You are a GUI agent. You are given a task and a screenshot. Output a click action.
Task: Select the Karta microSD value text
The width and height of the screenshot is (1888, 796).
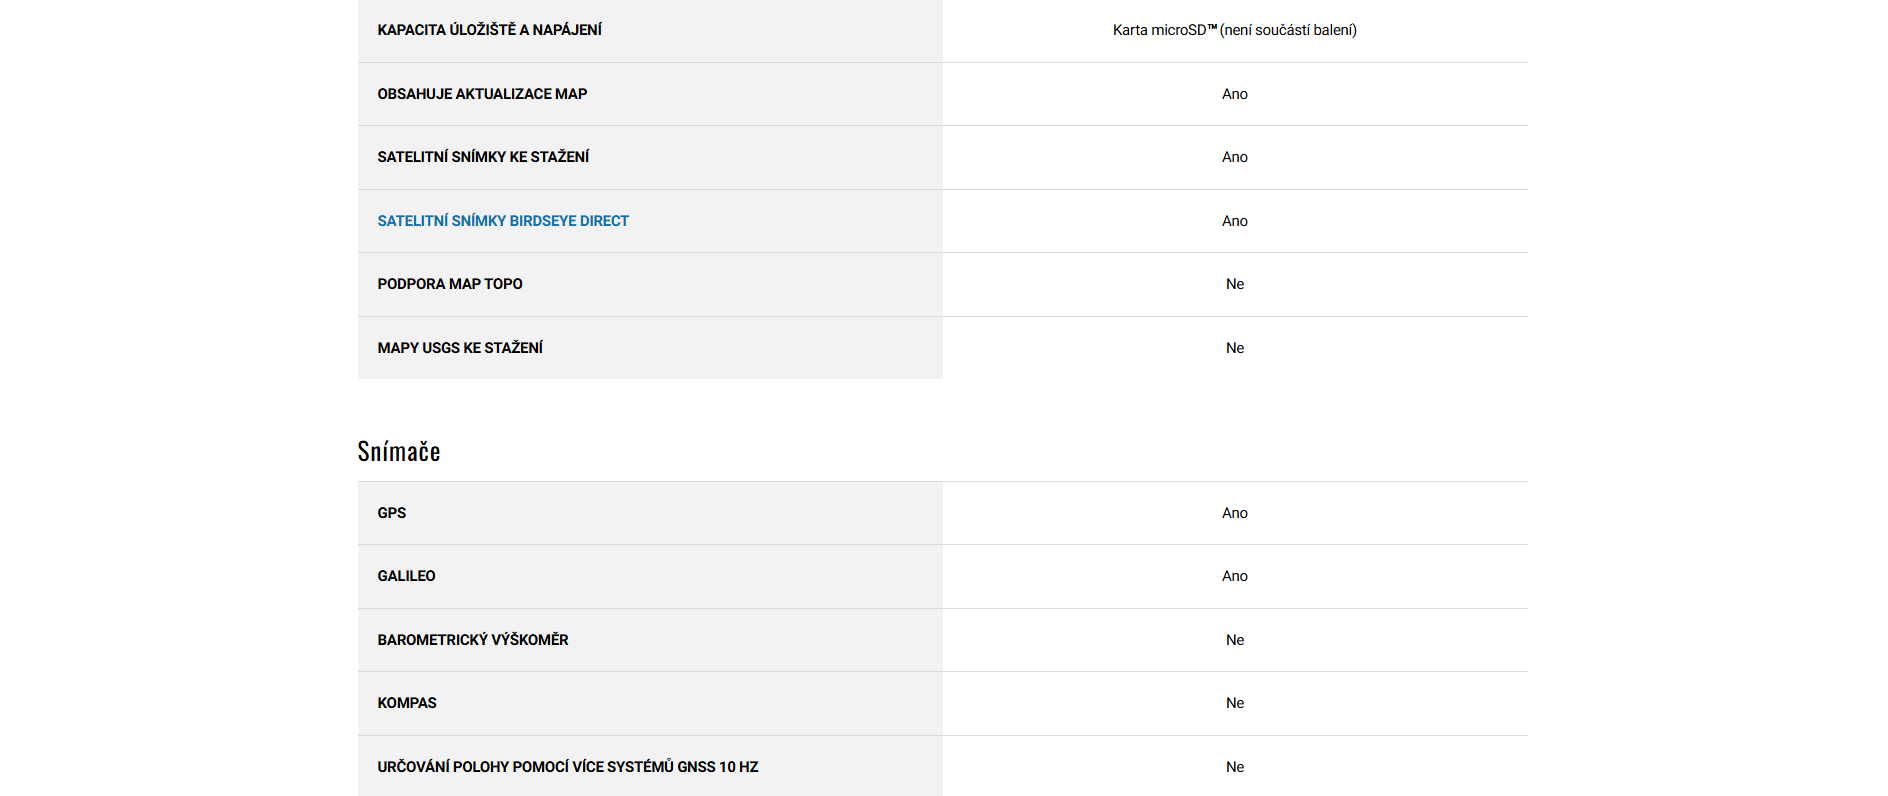tap(1234, 30)
